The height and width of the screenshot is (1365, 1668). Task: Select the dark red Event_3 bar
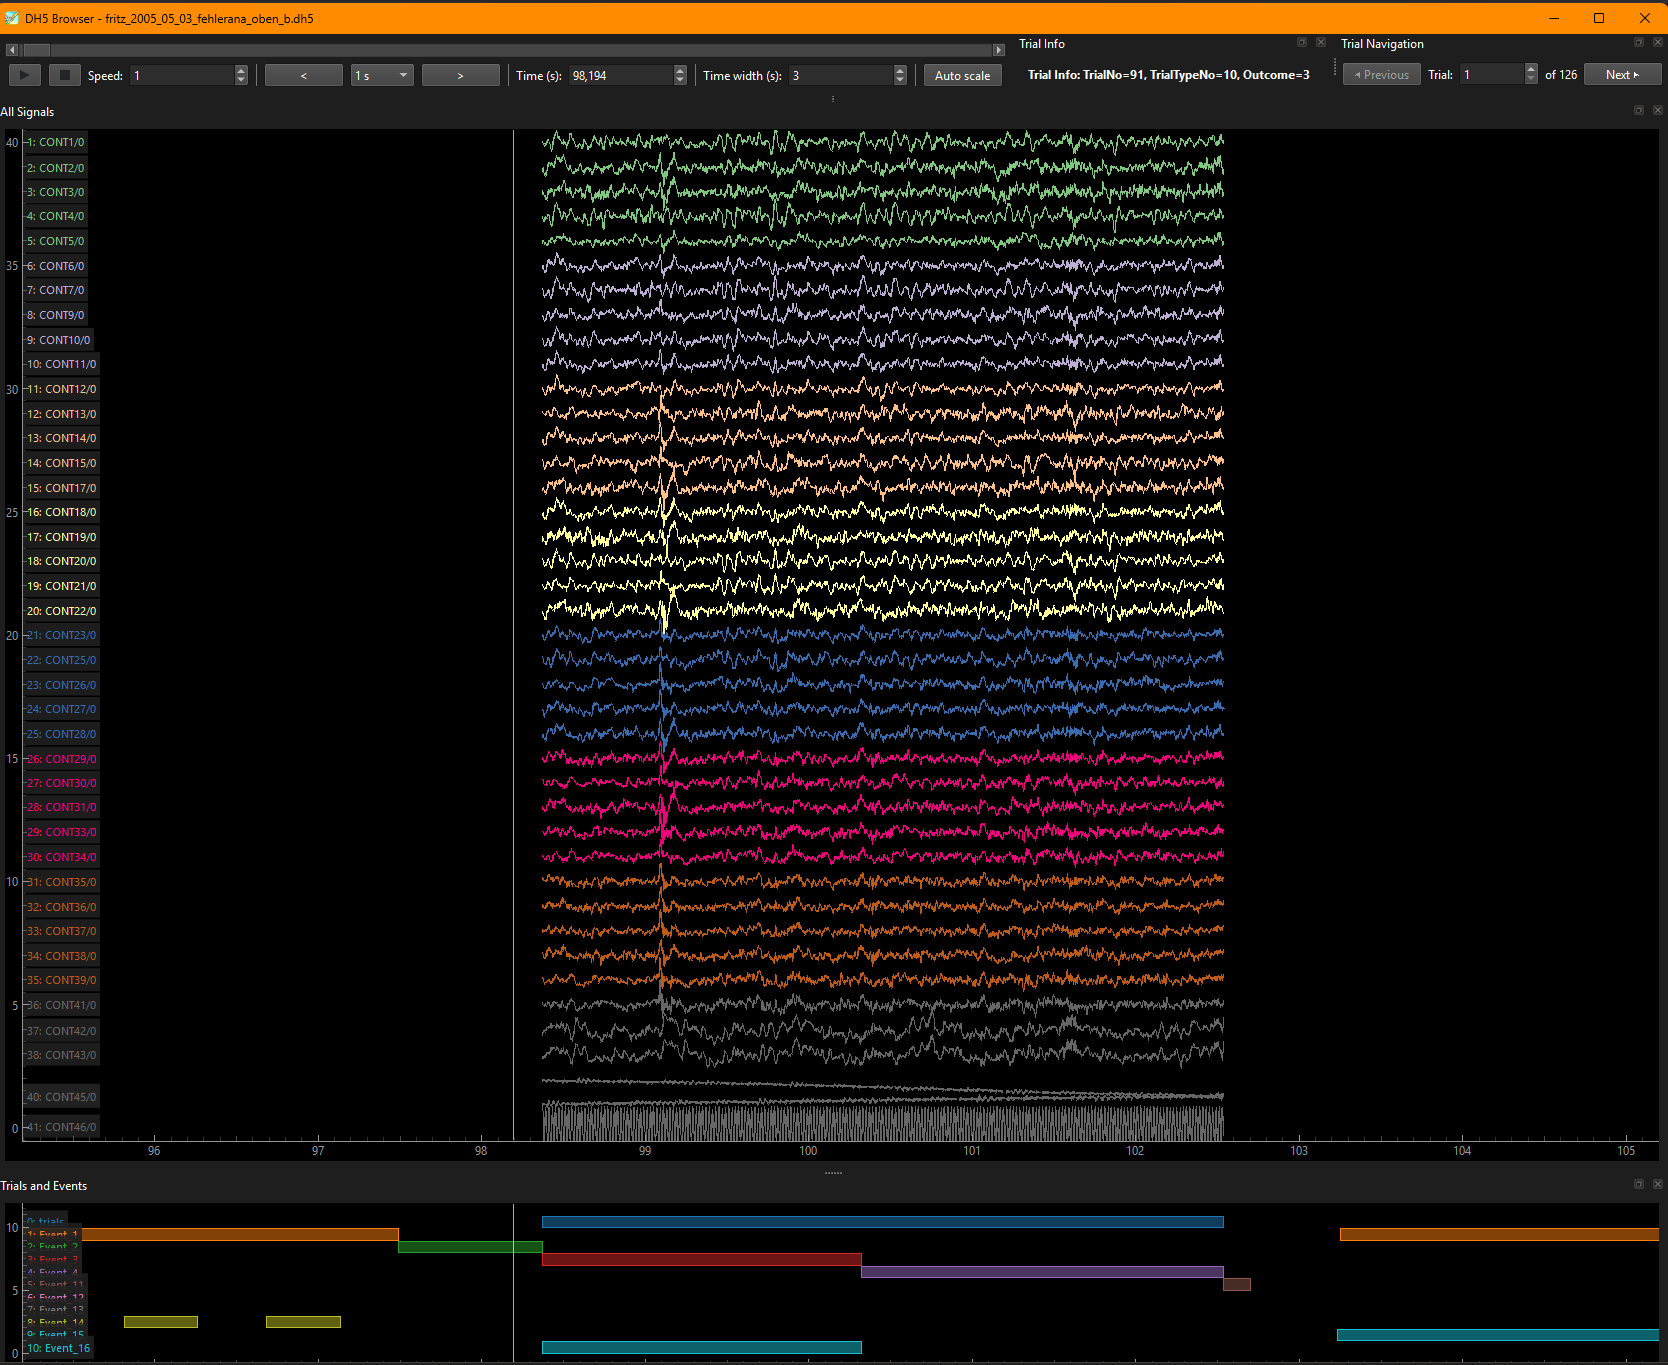pos(701,1260)
